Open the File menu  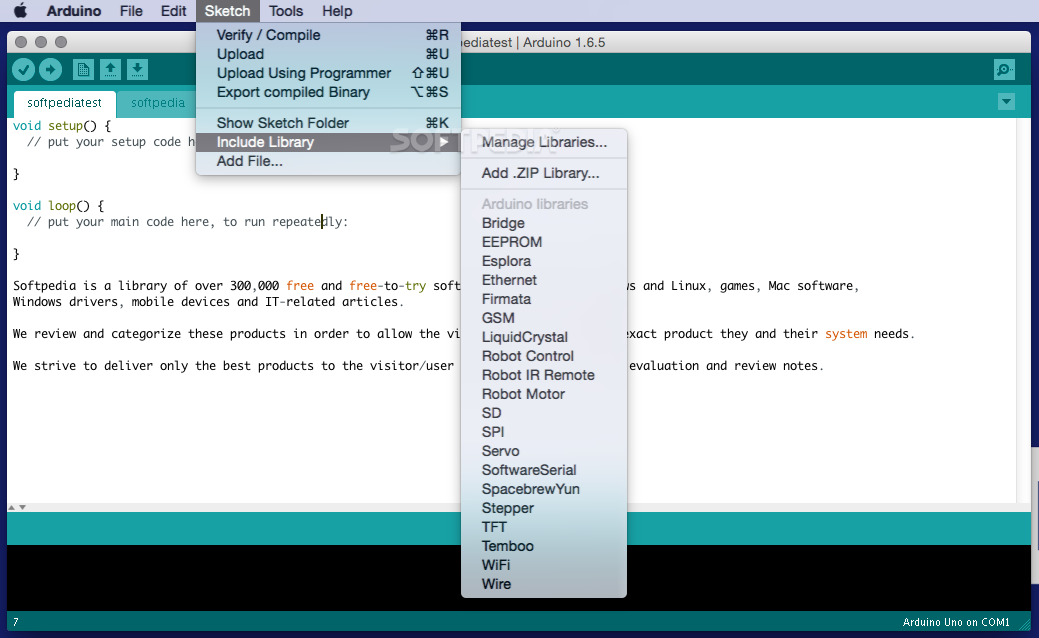(131, 11)
